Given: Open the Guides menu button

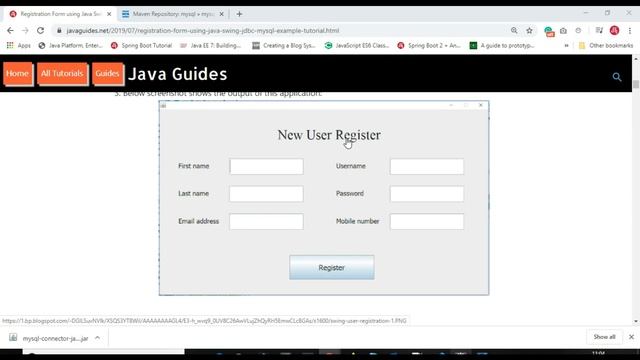Looking at the screenshot, I should (x=107, y=74).
